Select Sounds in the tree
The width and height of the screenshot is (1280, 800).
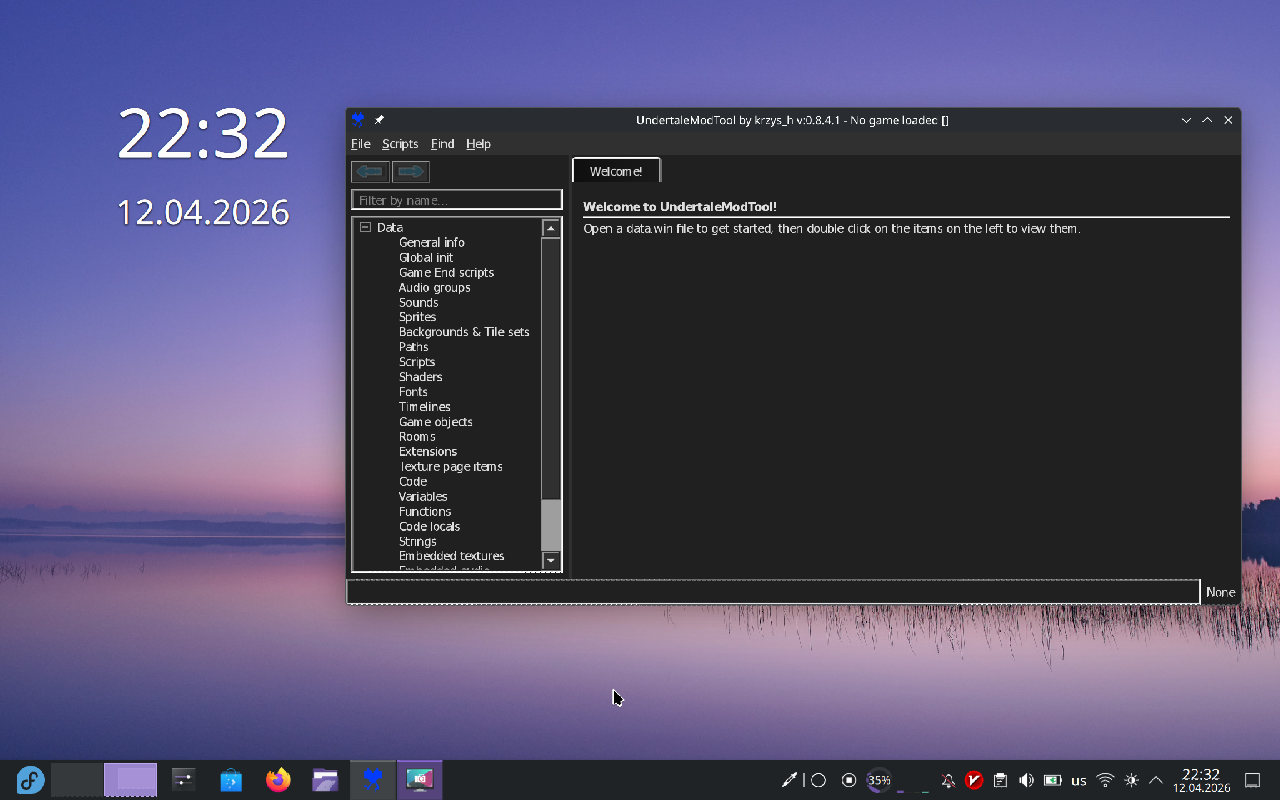(x=418, y=302)
